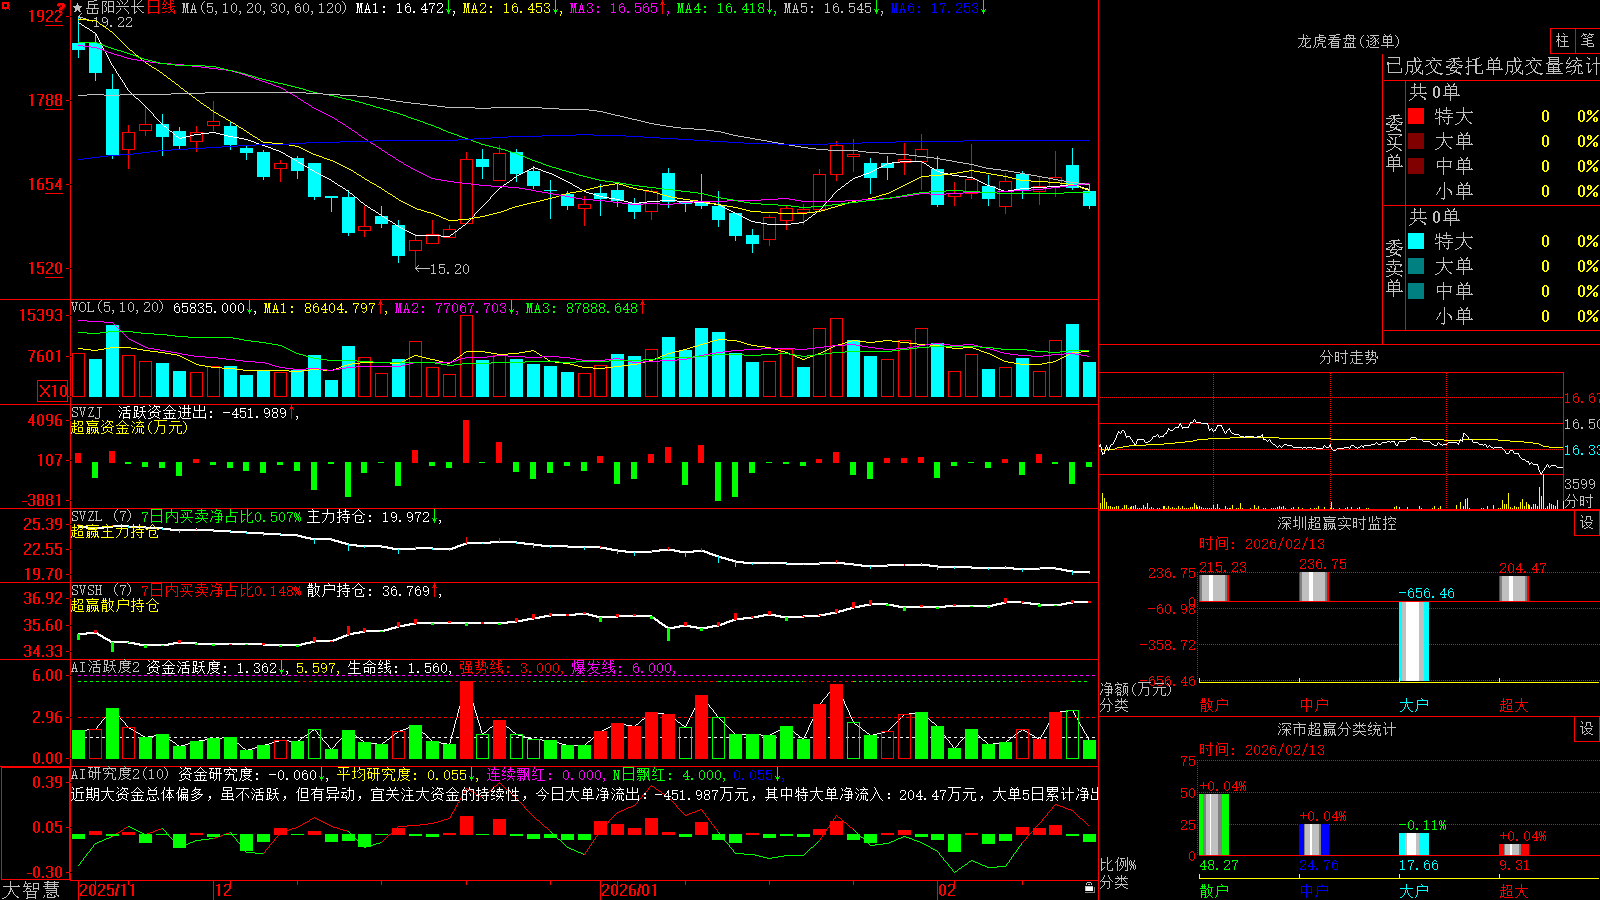The height and width of the screenshot is (900, 1600).
Task: Click the 分时 label beside intraday chart
Action: coord(1579,501)
